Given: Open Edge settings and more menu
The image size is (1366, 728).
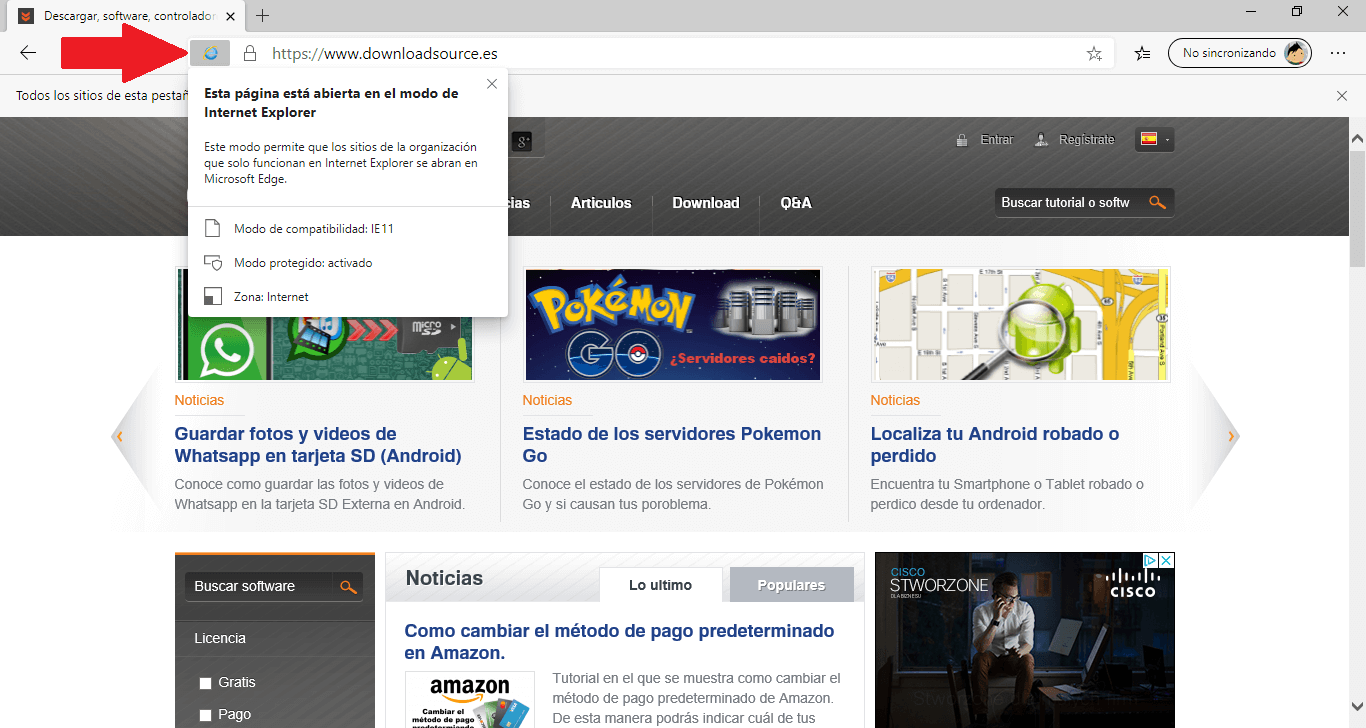Looking at the screenshot, I should point(1338,53).
